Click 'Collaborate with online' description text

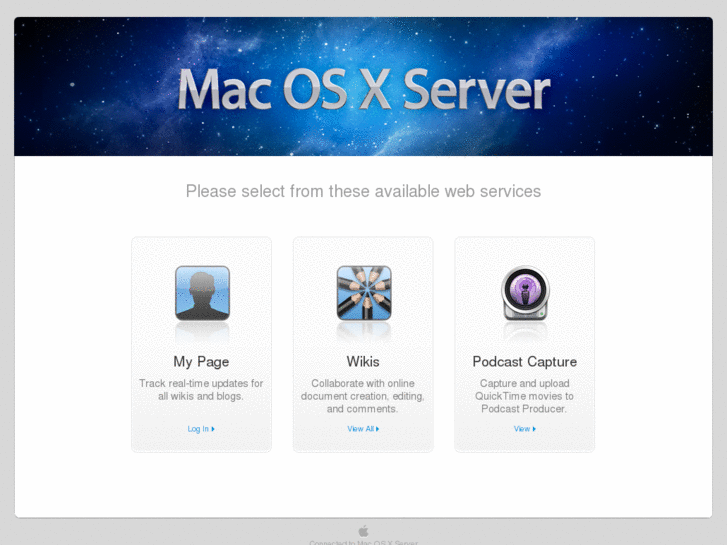[x=363, y=384]
